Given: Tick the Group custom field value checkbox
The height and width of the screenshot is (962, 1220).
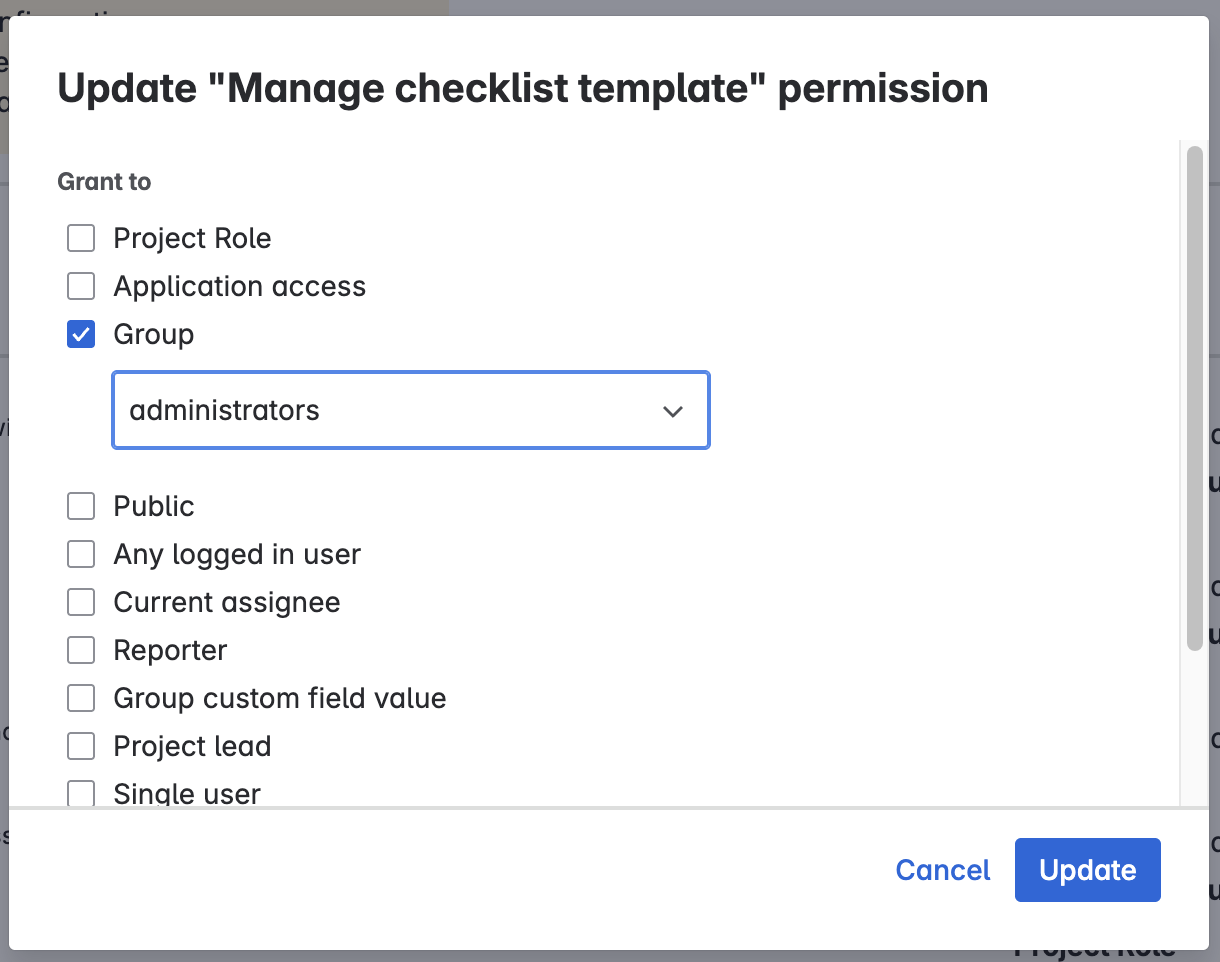Looking at the screenshot, I should 81,698.
